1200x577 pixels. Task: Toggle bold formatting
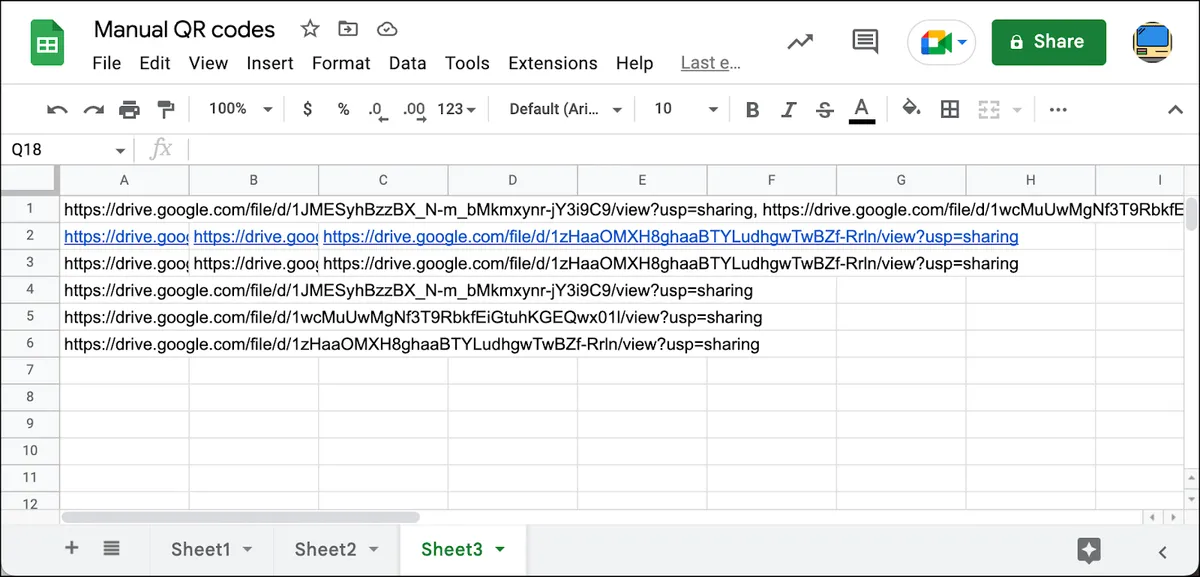(x=752, y=109)
